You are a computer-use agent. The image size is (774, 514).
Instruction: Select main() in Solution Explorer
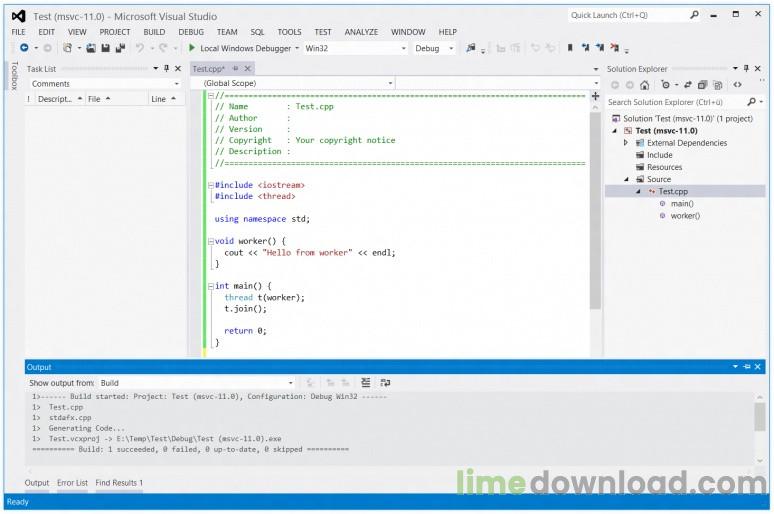pyautogui.click(x=682, y=203)
